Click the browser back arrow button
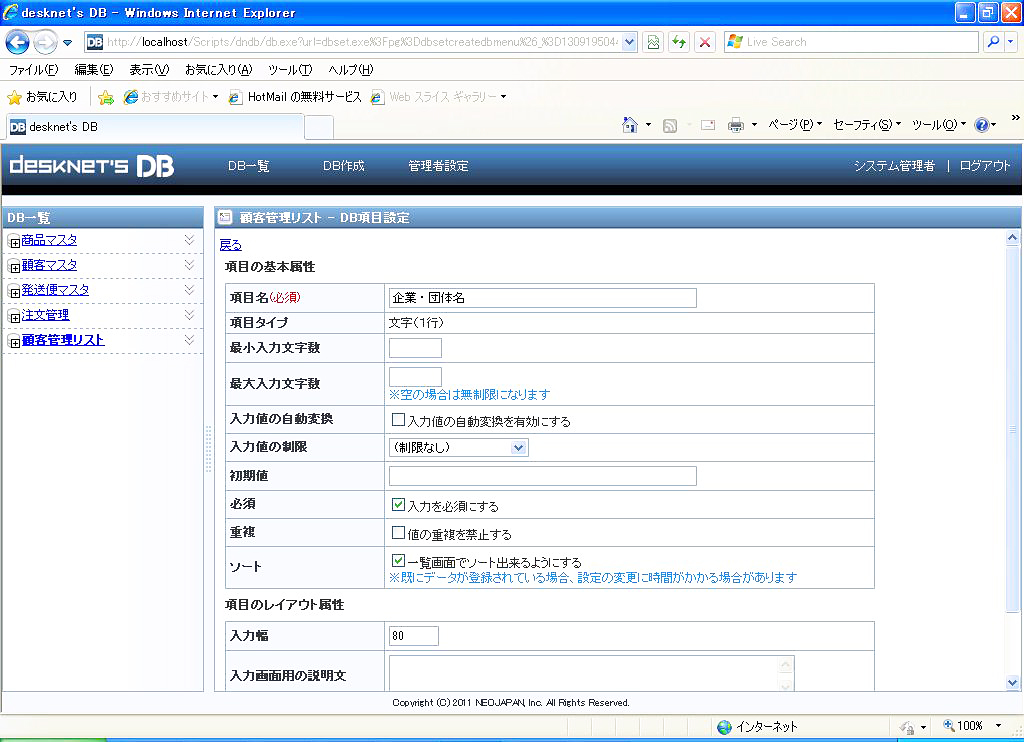 (19, 42)
